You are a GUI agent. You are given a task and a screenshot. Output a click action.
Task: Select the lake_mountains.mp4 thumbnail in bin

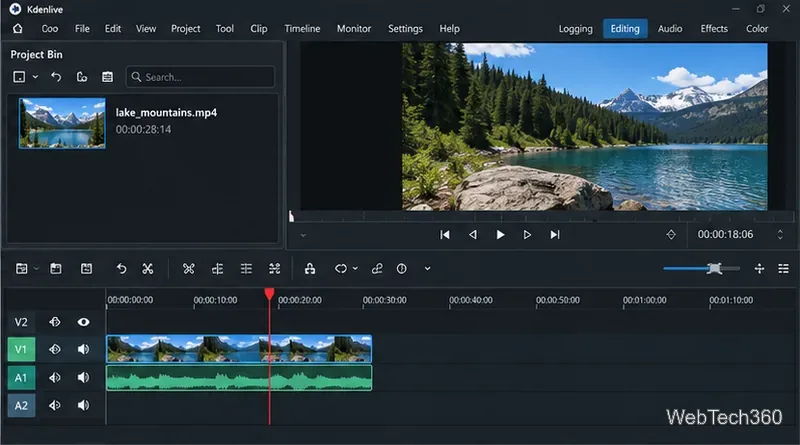point(62,123)
